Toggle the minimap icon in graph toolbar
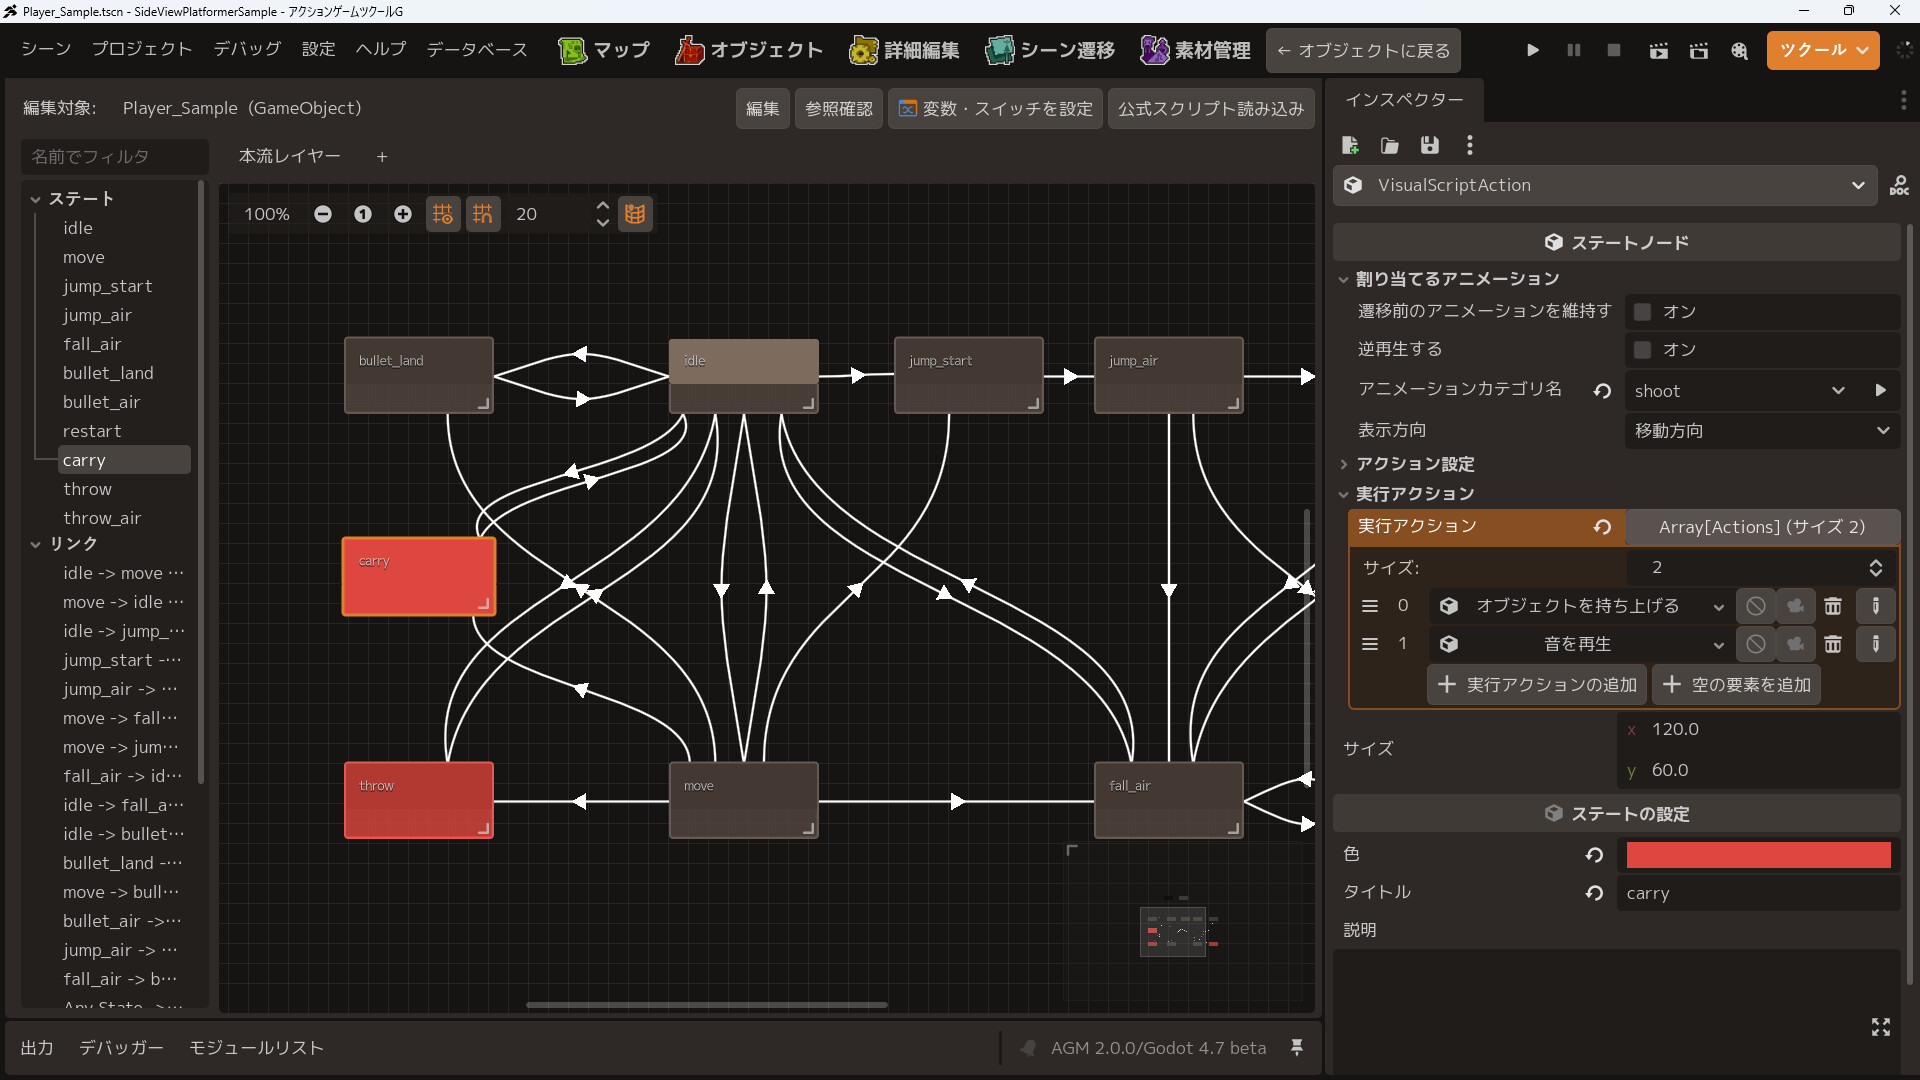Screen dimensions: 1920x1080 (635, 214)
